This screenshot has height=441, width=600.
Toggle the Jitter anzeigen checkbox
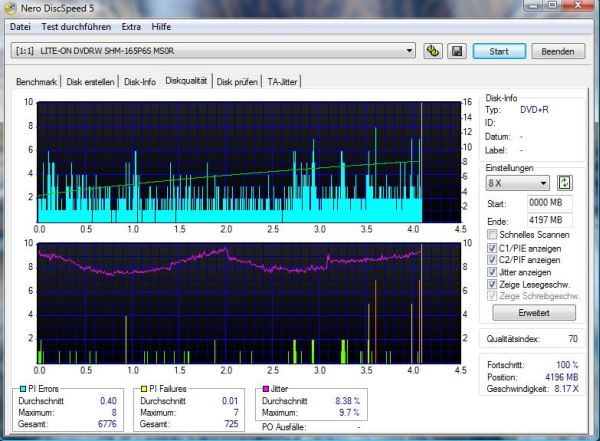[492, 272]
